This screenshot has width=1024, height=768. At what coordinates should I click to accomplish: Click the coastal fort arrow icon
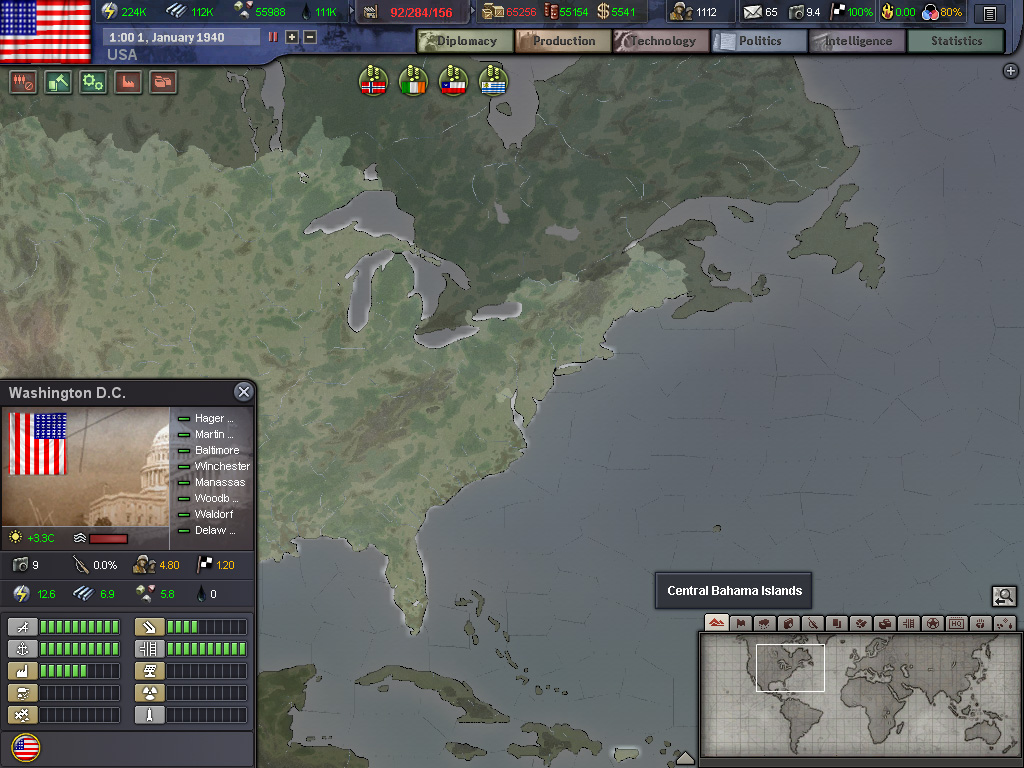[150, 627]
